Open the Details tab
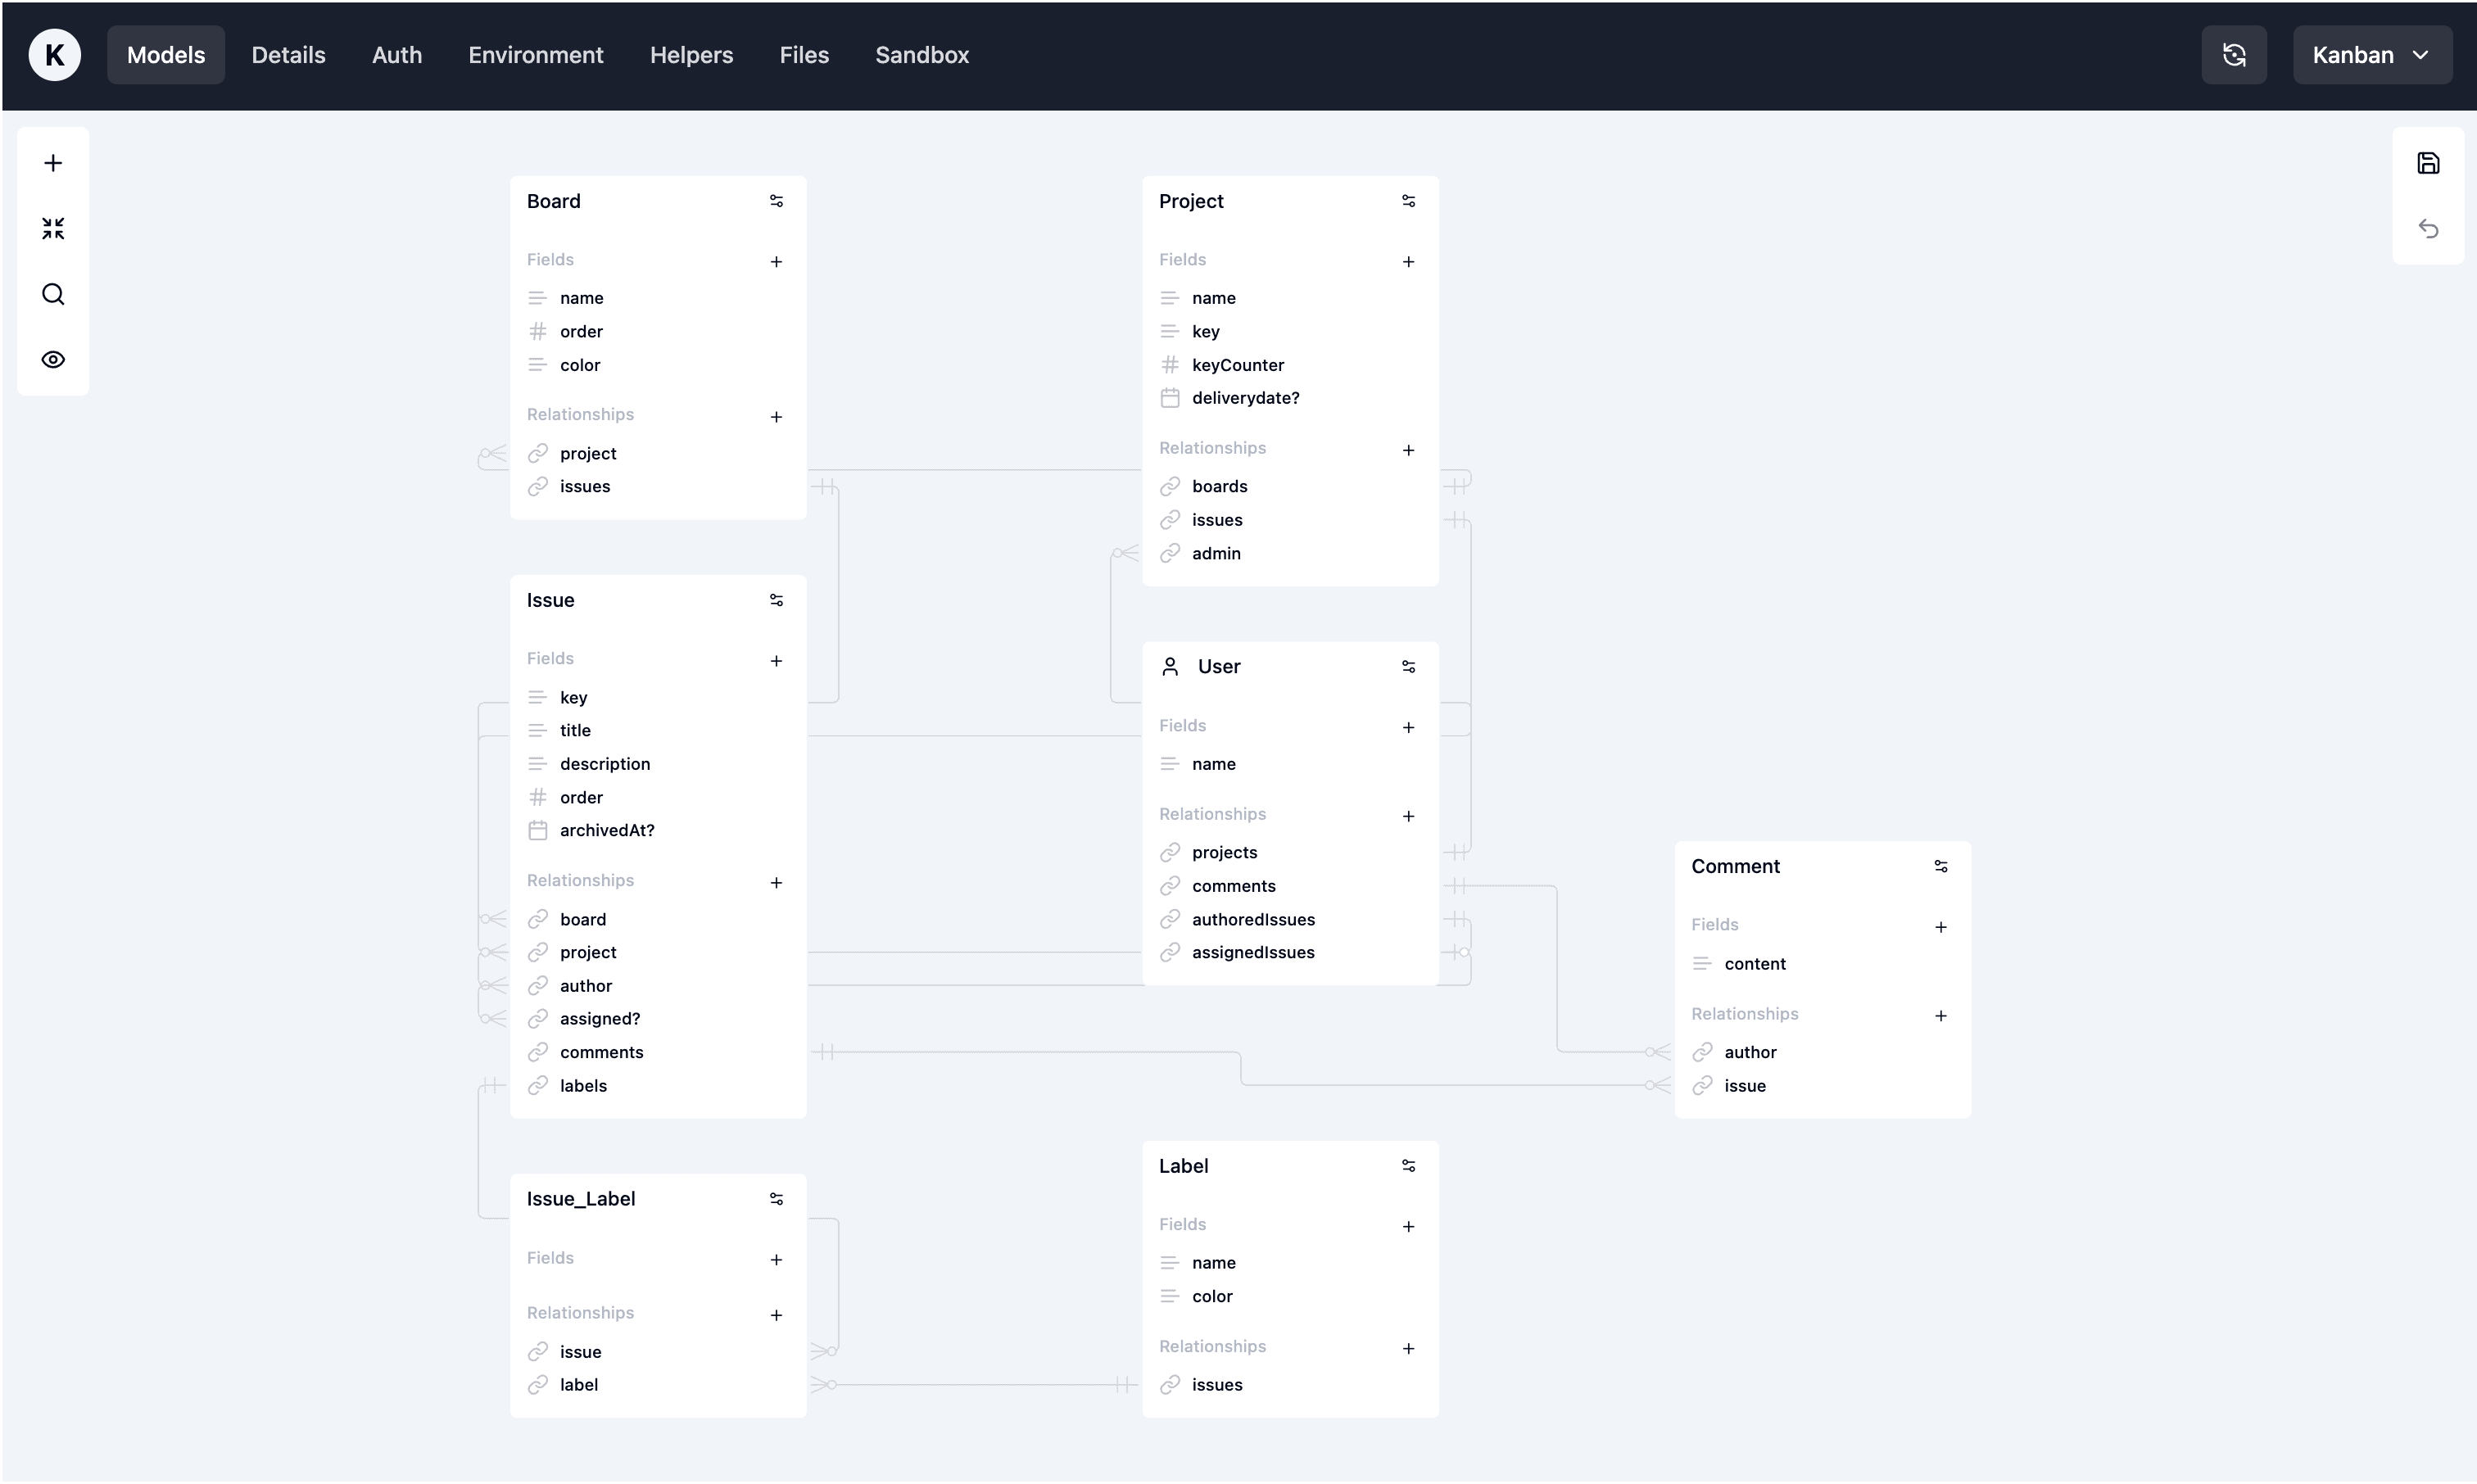 point(288,55)
